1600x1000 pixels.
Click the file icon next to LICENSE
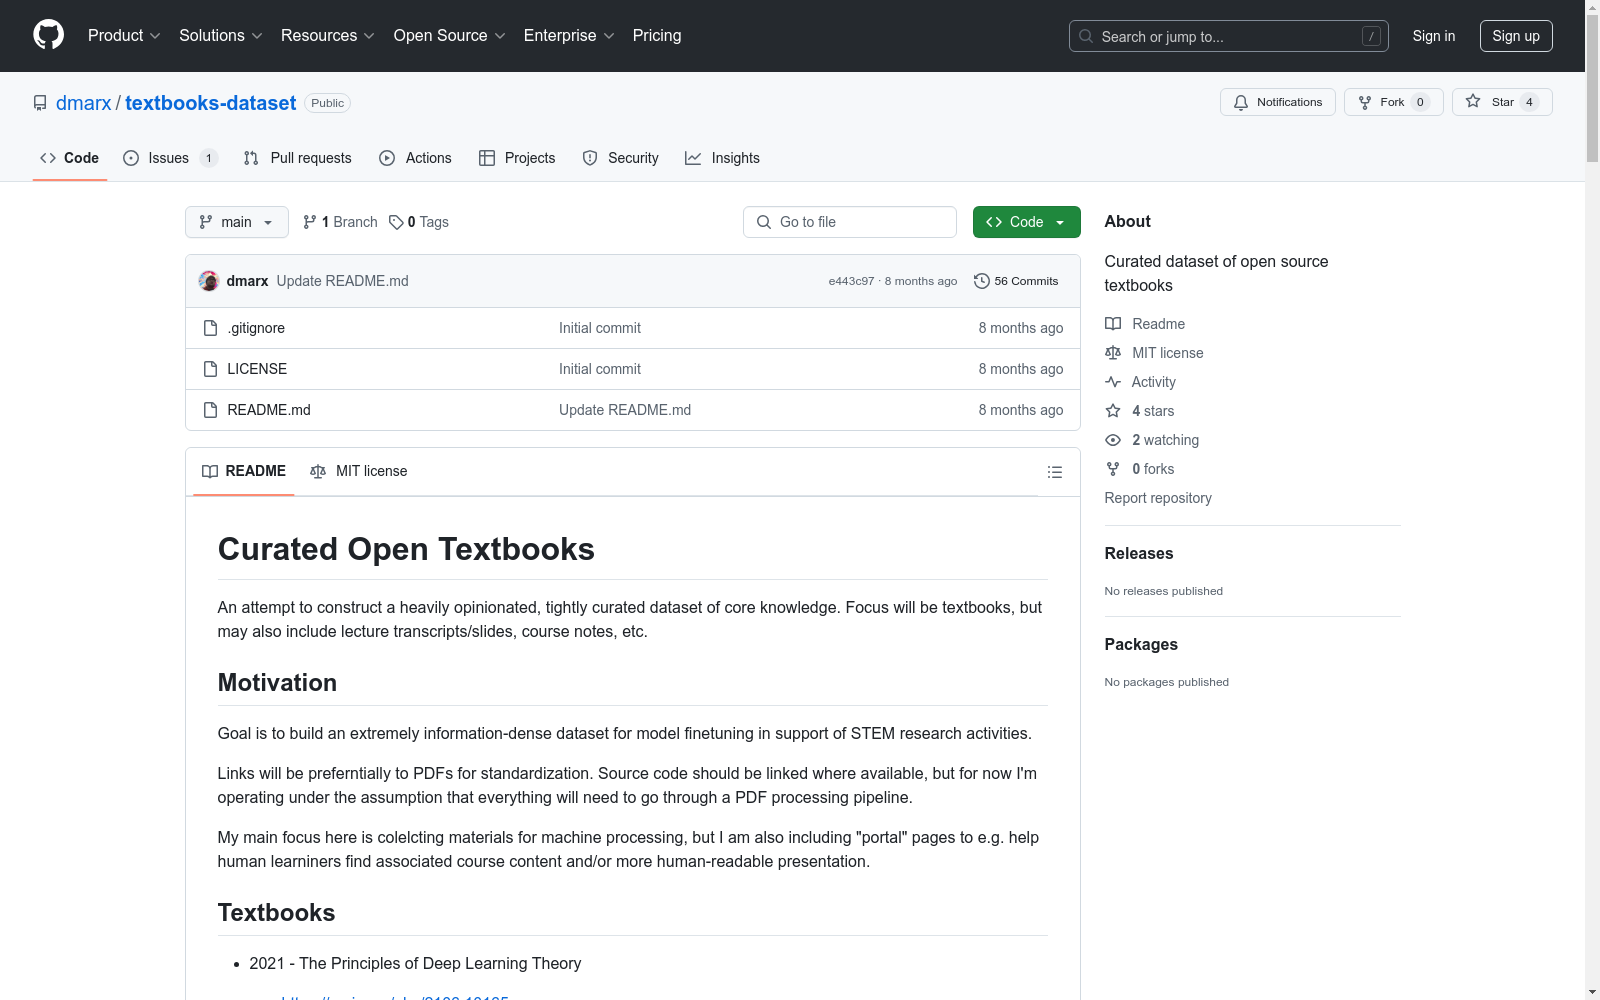coord(210,369)
